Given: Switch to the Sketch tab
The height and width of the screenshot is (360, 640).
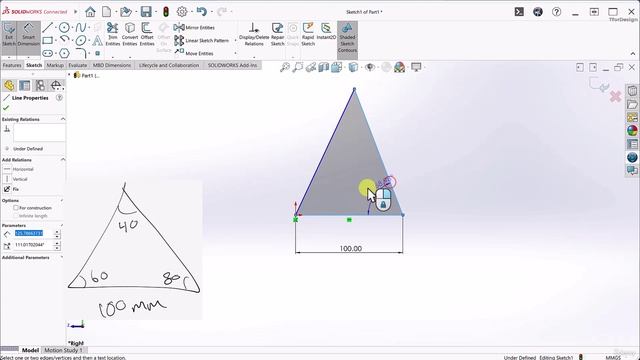Looking at the screenshot, I should point(34,65).
